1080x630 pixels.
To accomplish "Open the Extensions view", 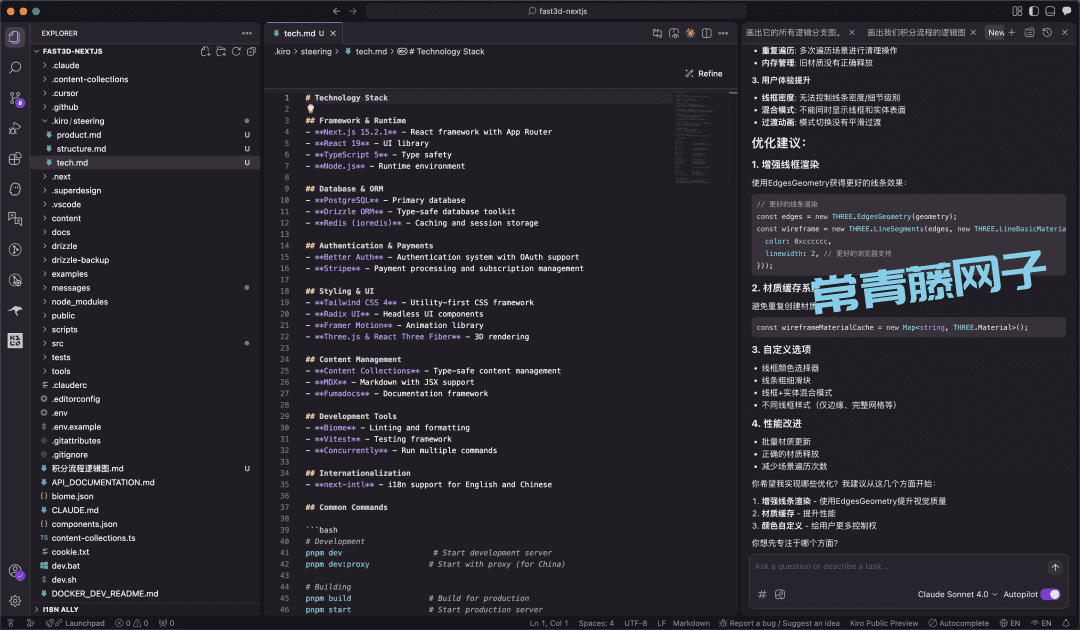I will click(15, 159).
